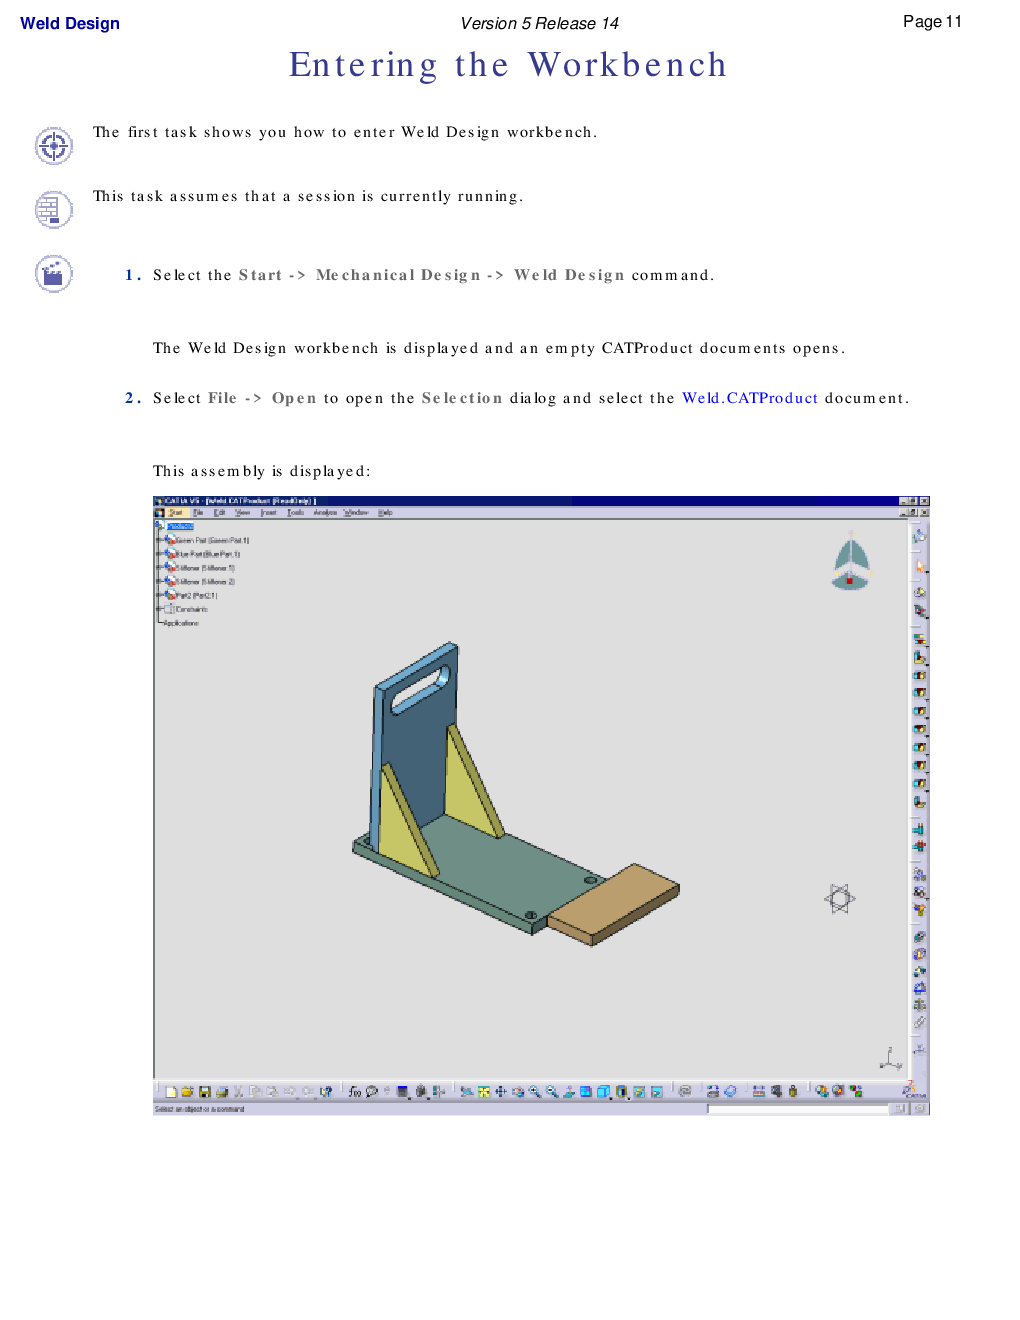Click the 3D compass in the viewport
The width and height of the screenshot is (1020, 1320).
coord(851,561)
